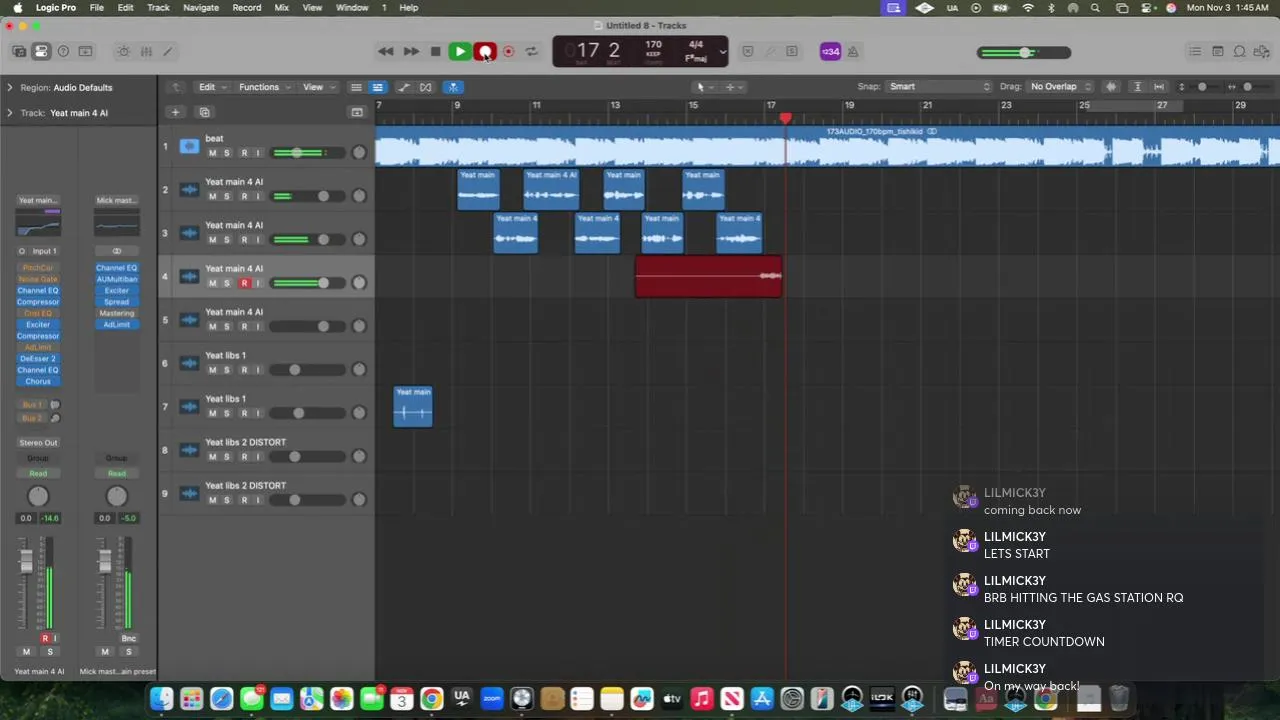This screenshot has height=720, width=1280.
Task: Open the pointer left-click tool menu
Action: point(703,87)
